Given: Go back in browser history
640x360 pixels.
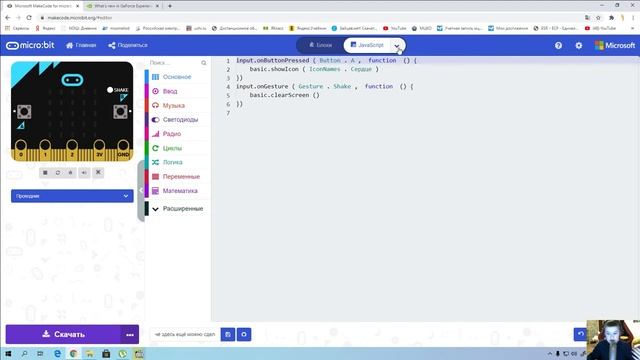Looking at the screenshot, I should tap(8, 18).
